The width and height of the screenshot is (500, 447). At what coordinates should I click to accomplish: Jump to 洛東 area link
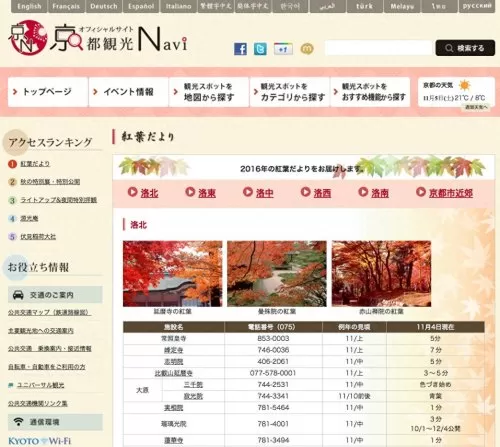click(207, 193)
